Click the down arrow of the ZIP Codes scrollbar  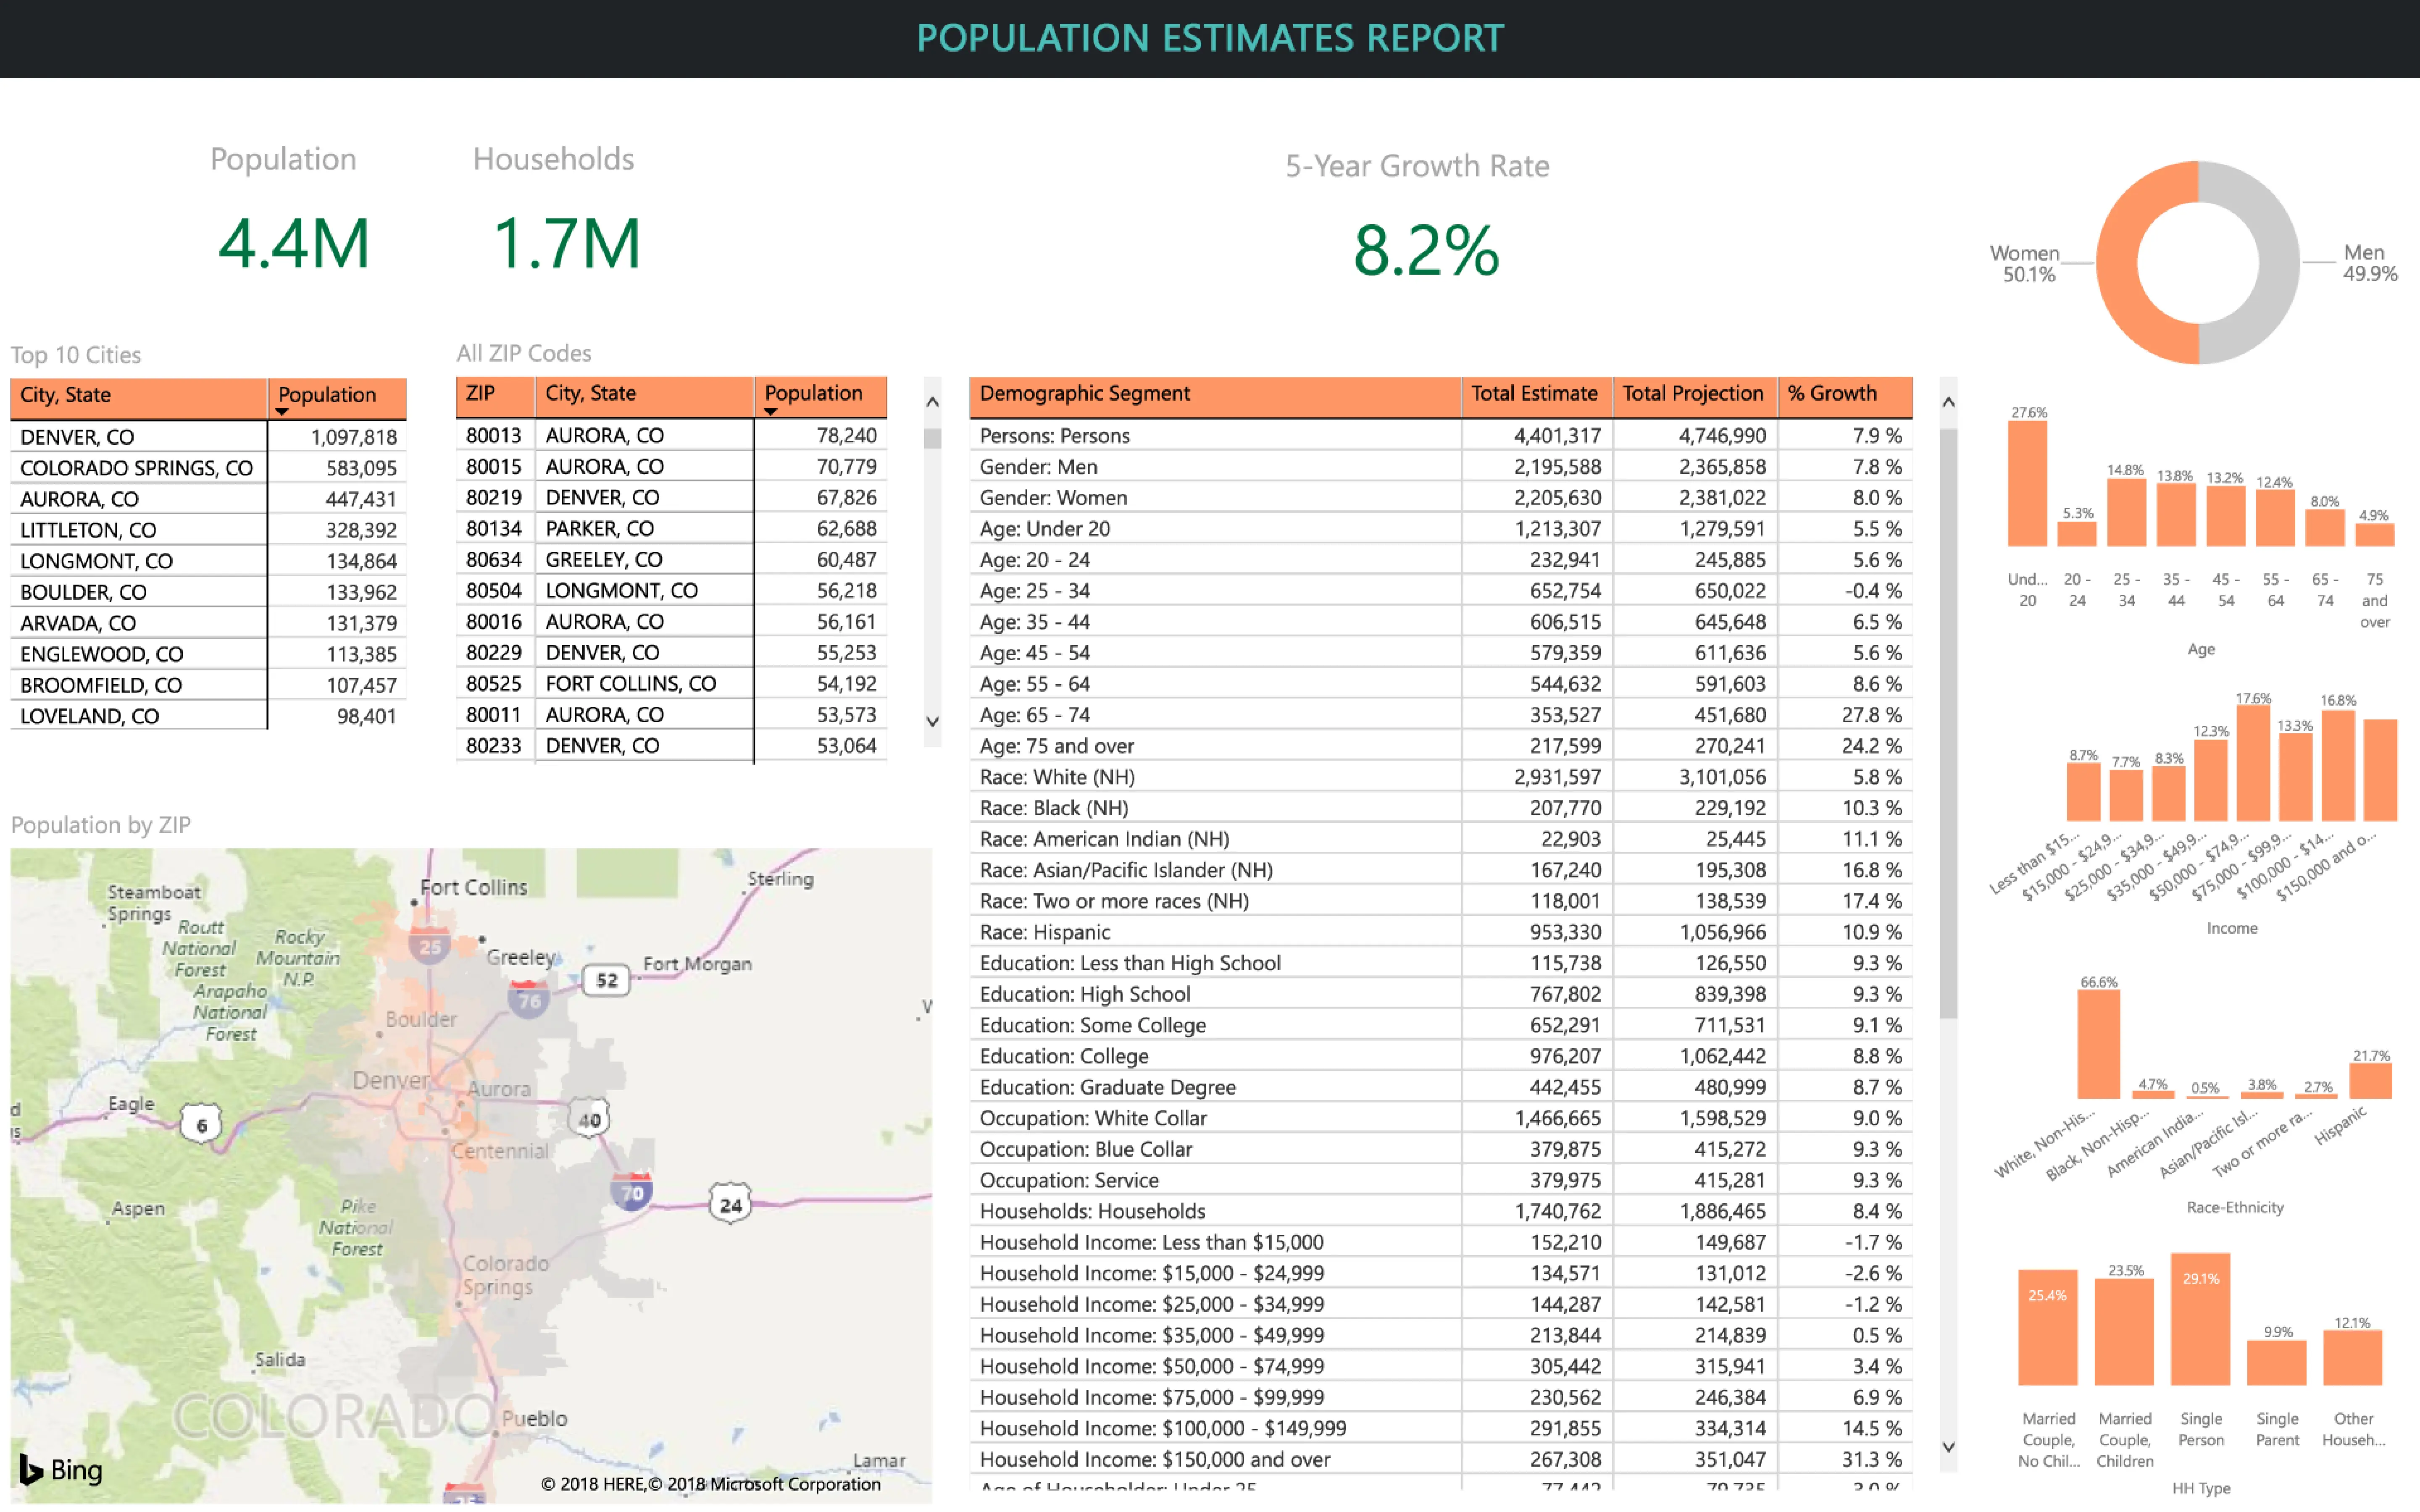pyautogui.click(x=932, y=721)
